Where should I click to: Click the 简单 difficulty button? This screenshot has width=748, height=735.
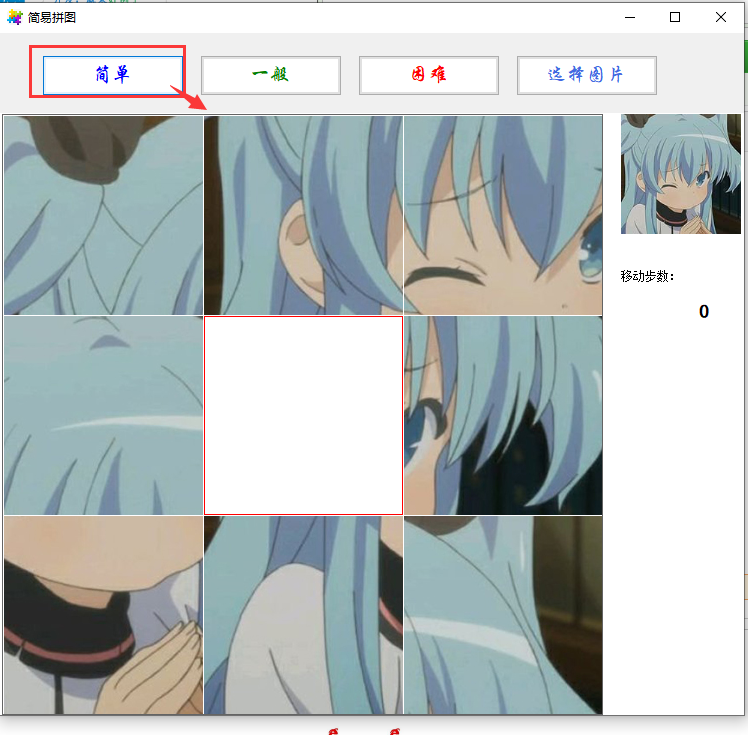tap(112, 75)
